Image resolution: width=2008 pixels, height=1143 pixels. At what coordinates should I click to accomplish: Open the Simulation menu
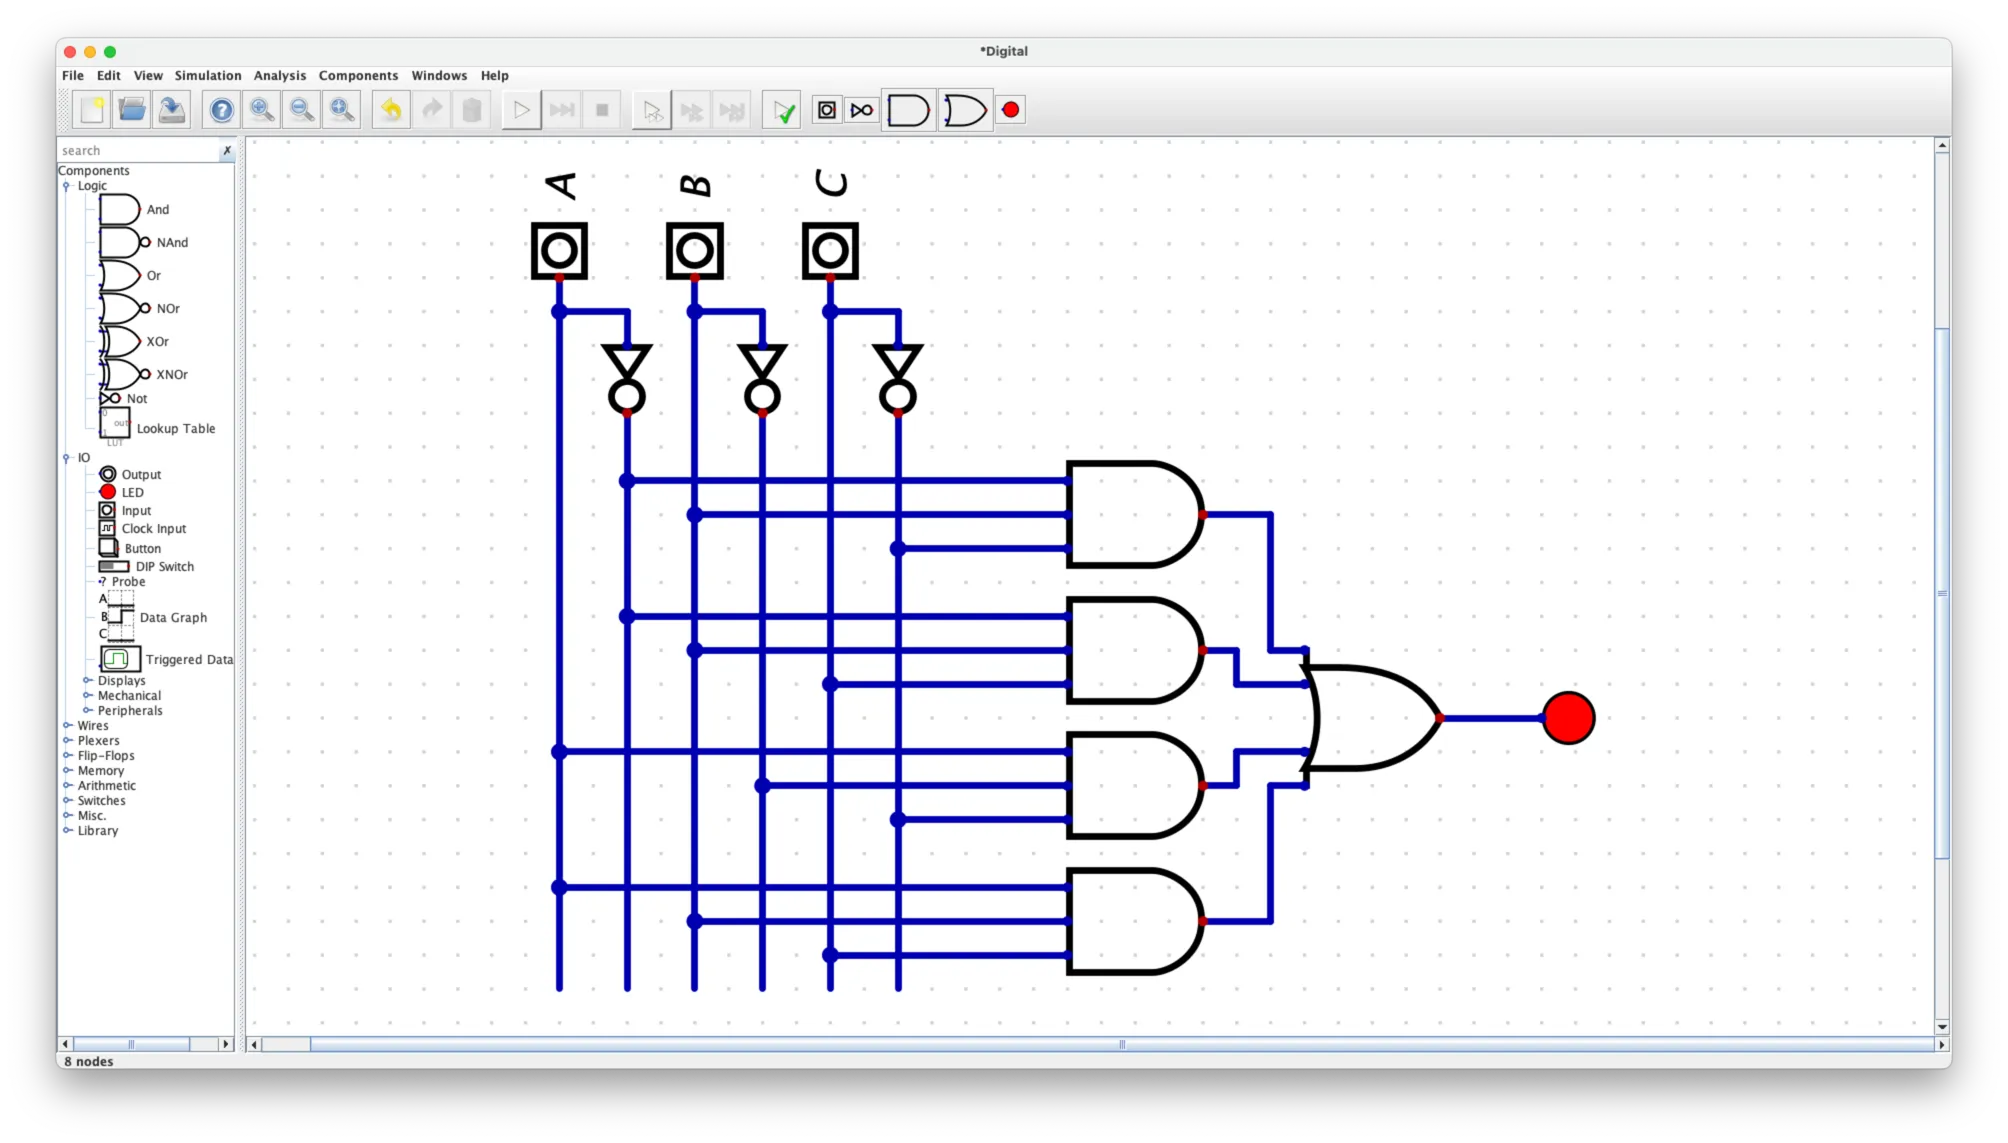[208, 76]
